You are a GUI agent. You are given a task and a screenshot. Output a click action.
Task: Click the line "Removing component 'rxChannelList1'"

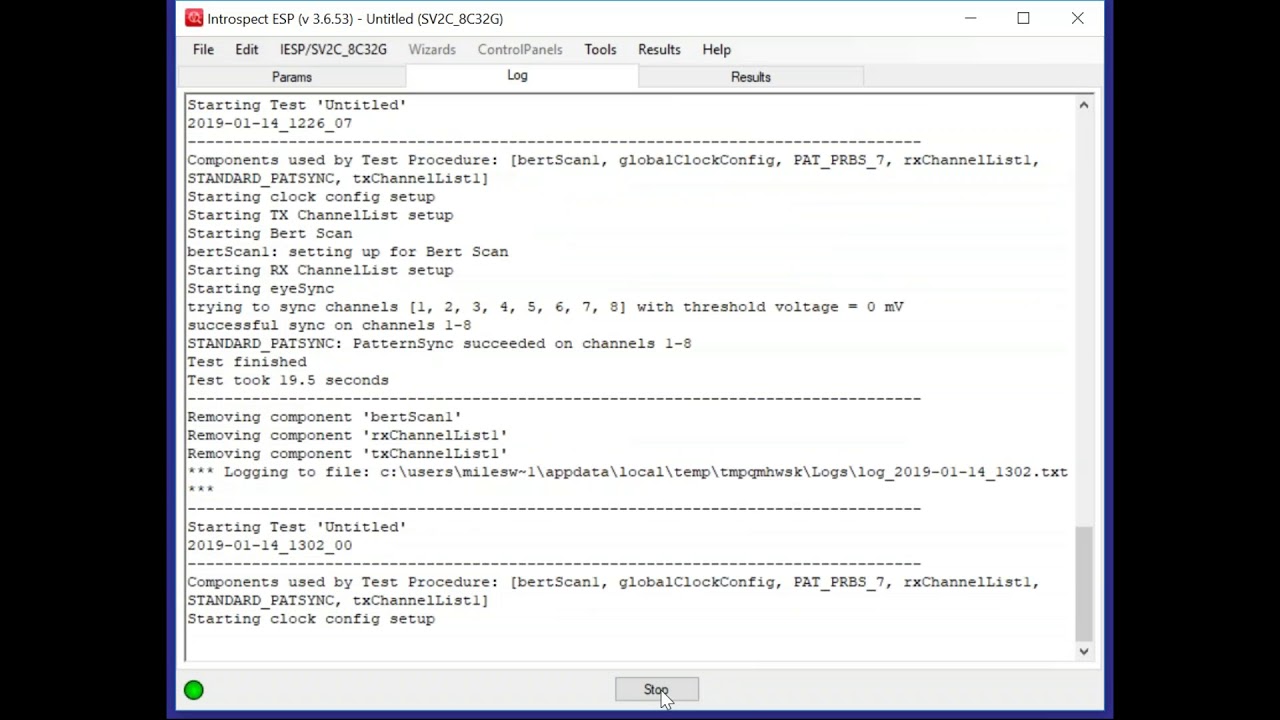coord(347,435)
